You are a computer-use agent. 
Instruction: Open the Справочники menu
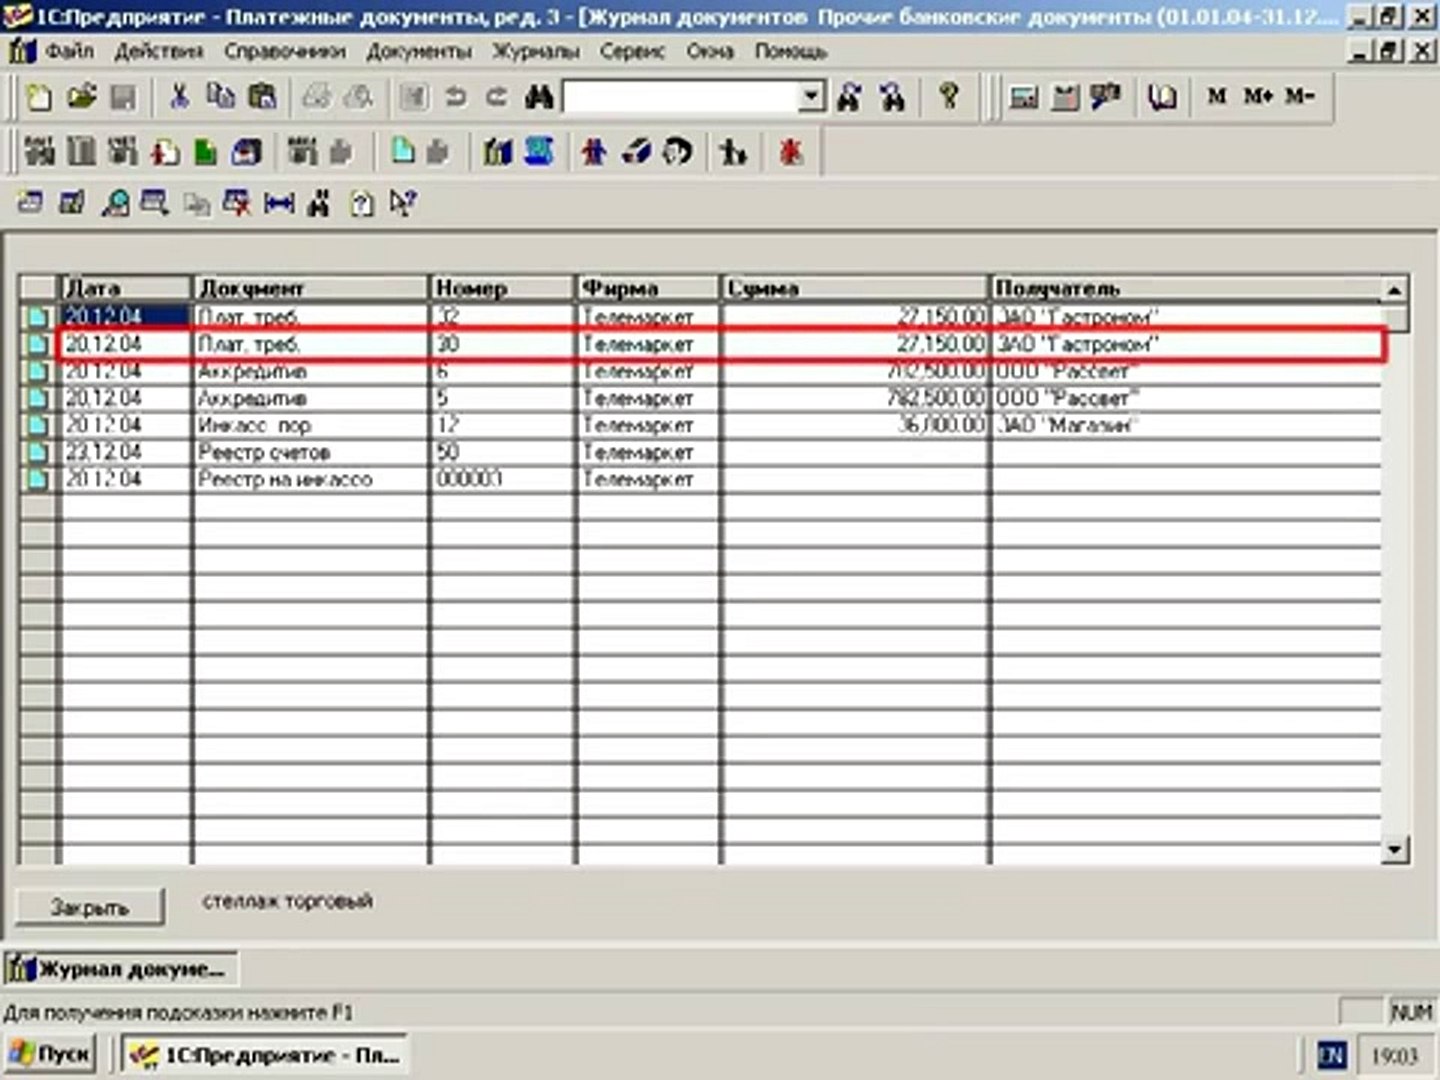coord(285,50)
